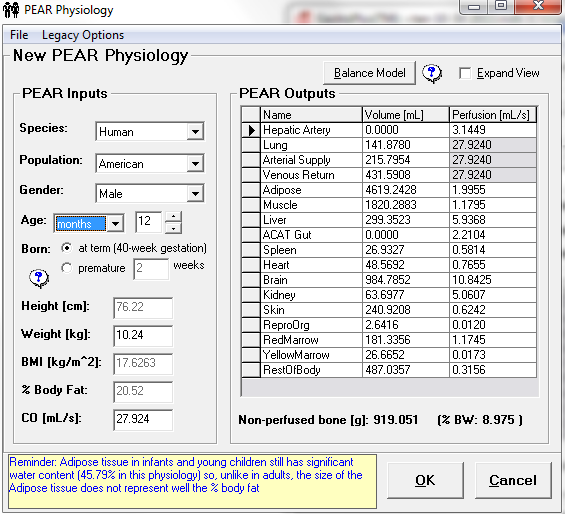Open the Species dropdown

(195, 132)
